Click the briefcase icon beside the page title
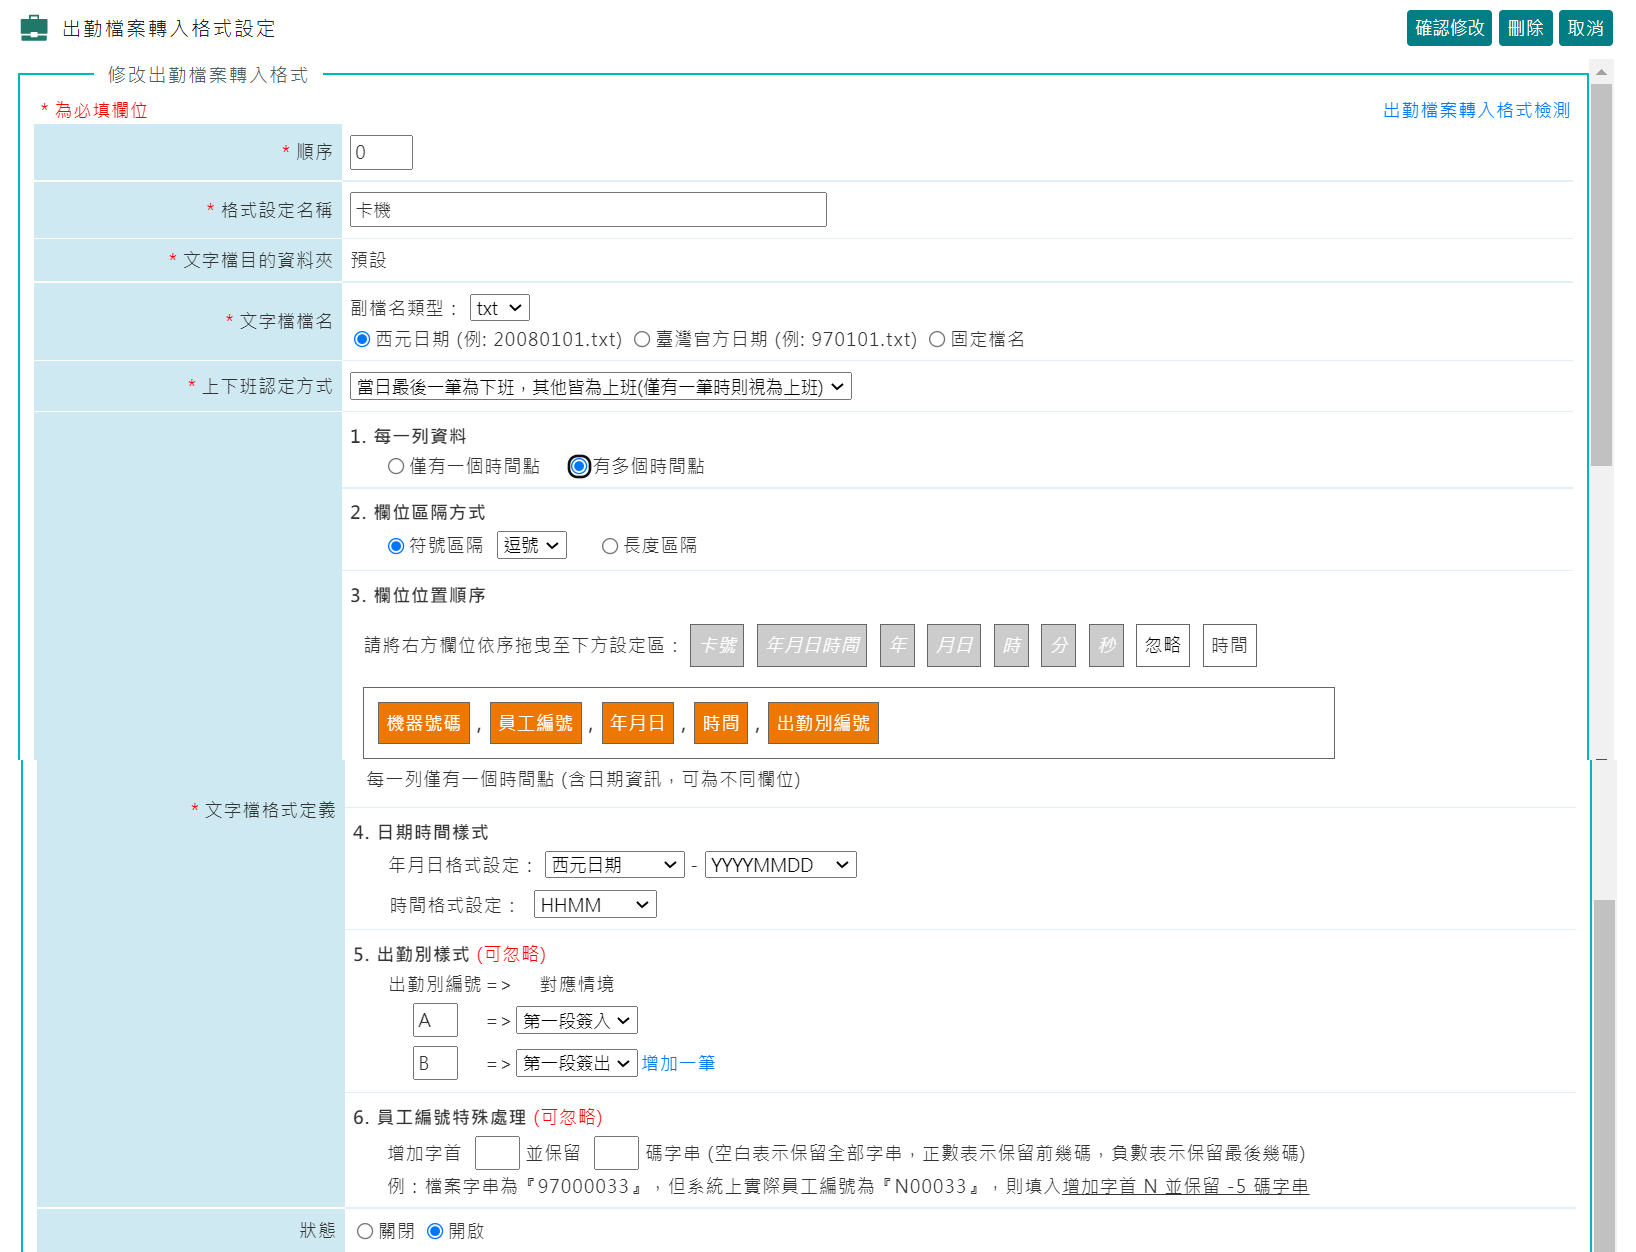 click(34, 28)
